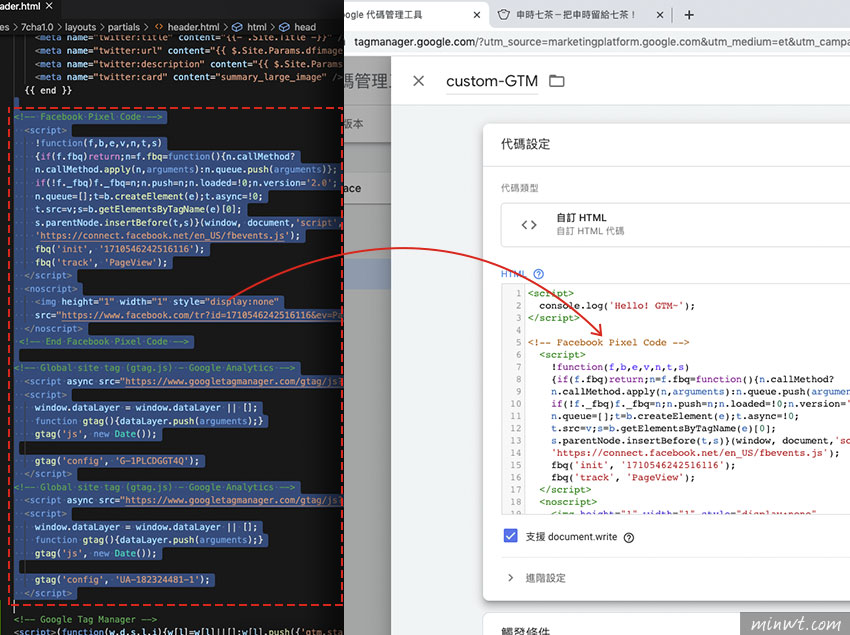Open second googletagmanager gtag/js link
This screenshot has width=850, height=635.
click(x=233, y=501)
